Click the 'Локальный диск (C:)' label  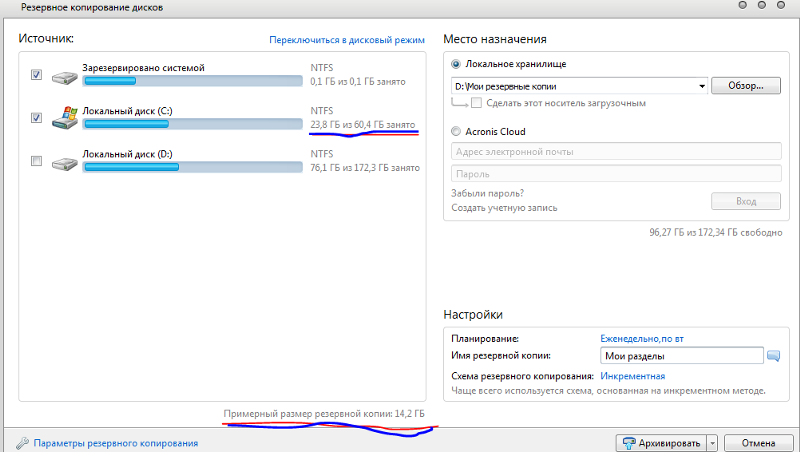click(128, 111)
